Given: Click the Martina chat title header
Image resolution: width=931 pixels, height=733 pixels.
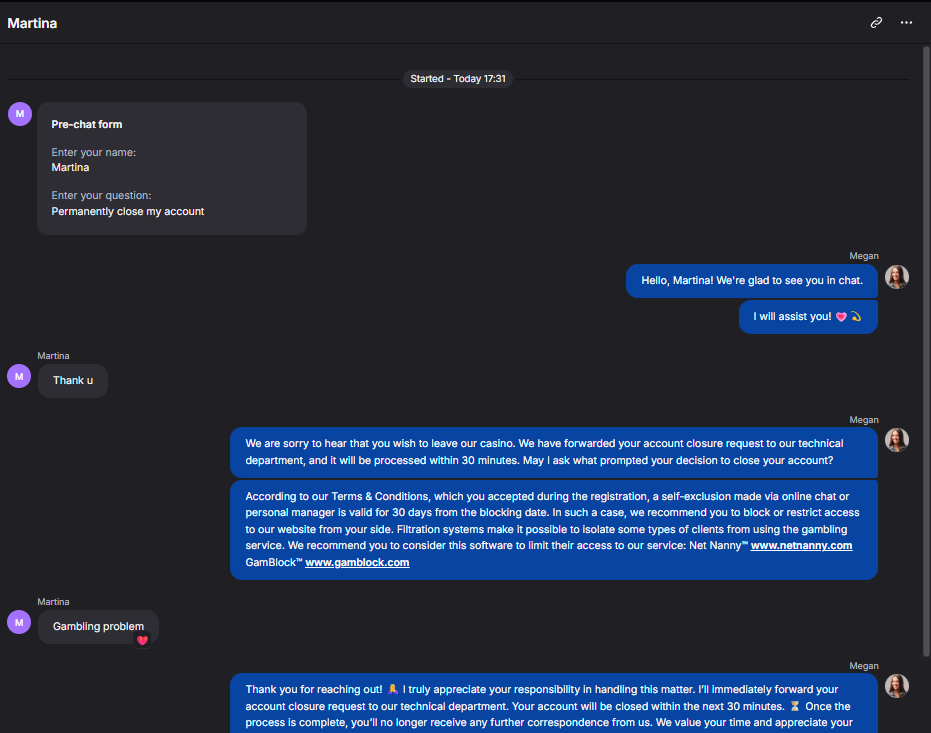Looking at the screenshot, I should click(x=32, y=23).
